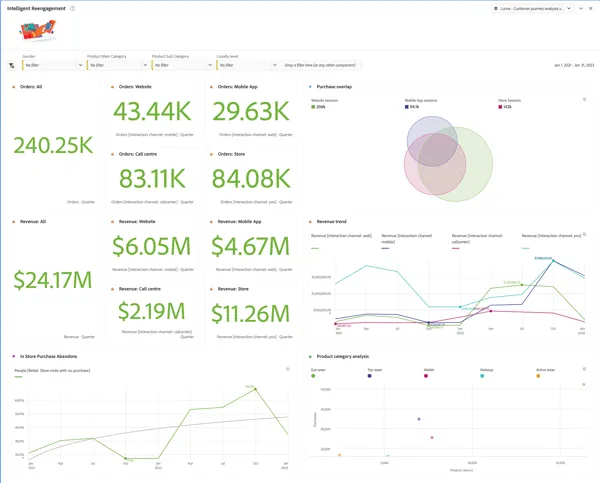
Task: Click the Revenue: Mobile App visualization dot
Action: click(211, 222)
